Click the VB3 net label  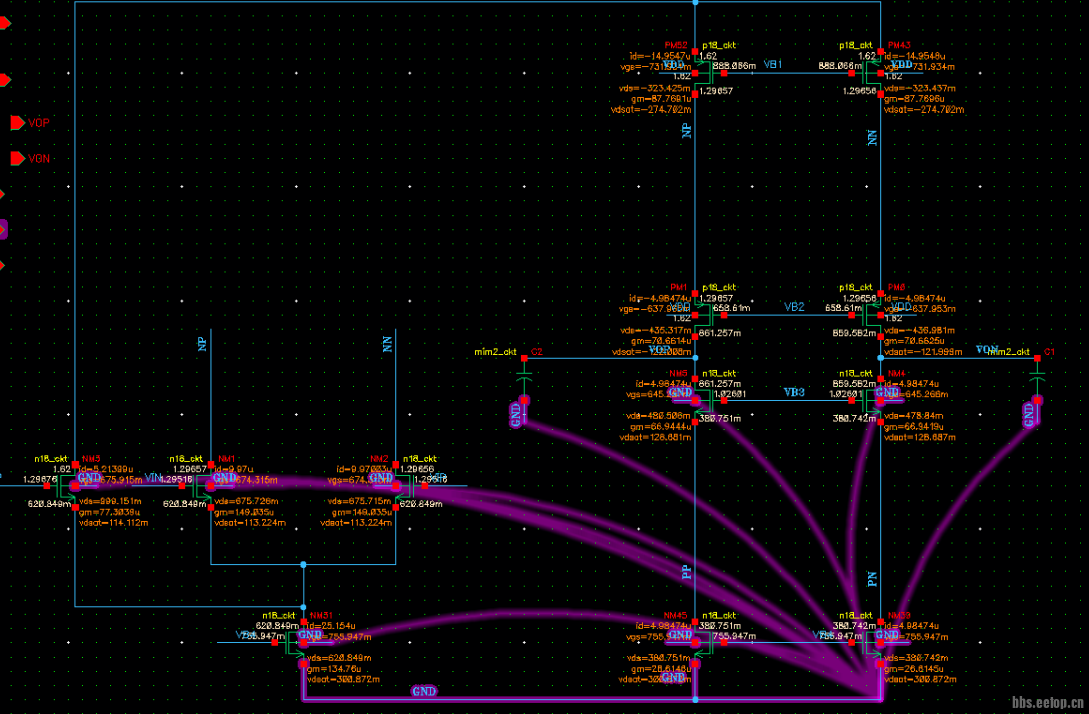pyautogui.click(x=794, y=393)
